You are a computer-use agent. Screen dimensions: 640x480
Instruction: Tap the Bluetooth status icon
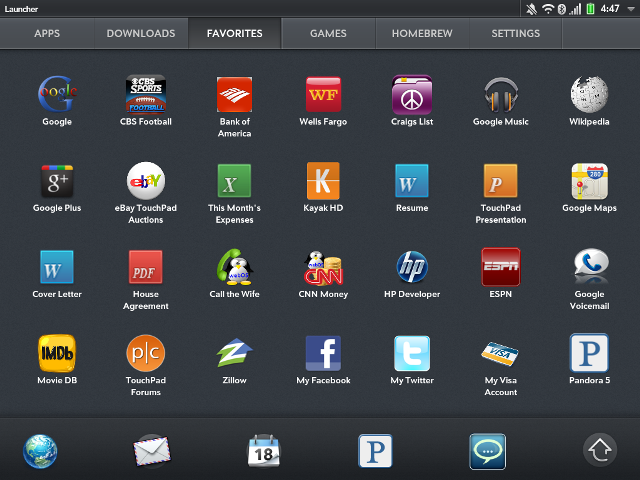tap(562, 9)
